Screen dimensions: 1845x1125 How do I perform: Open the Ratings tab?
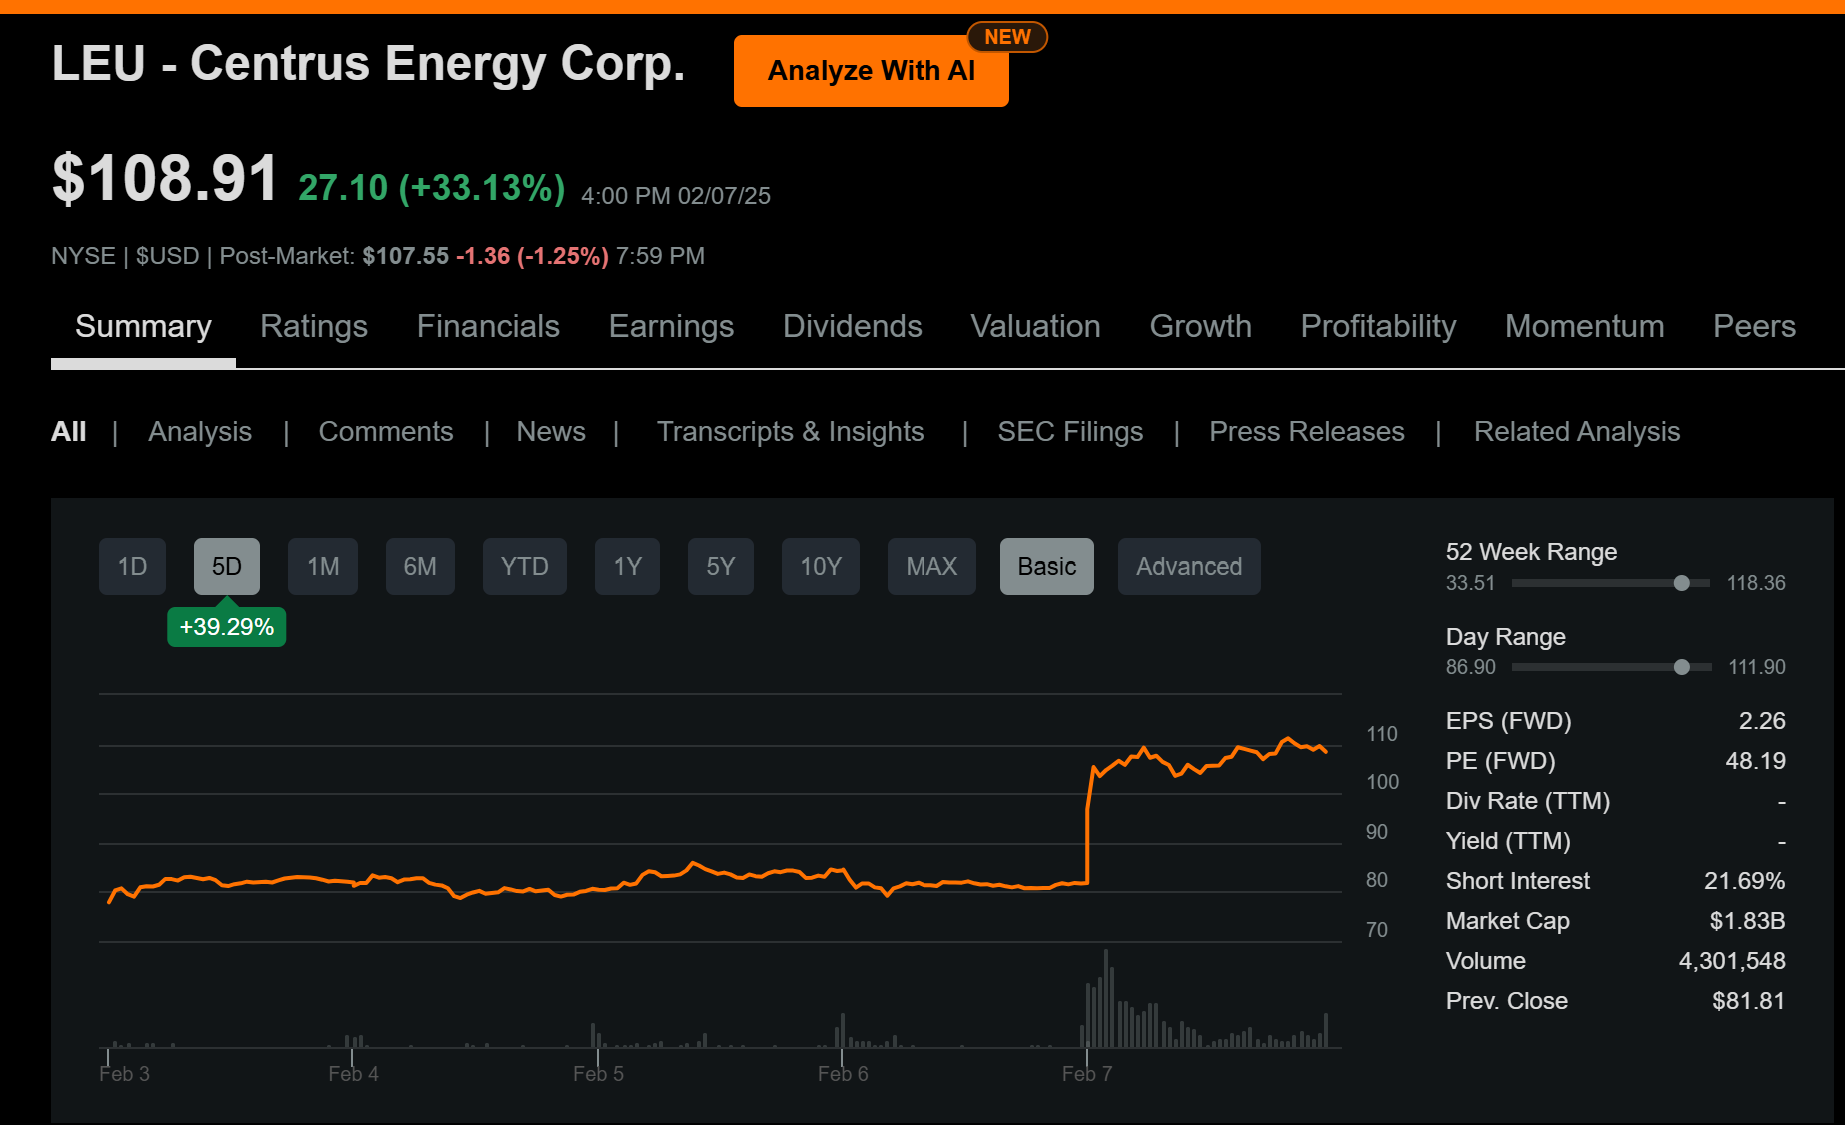[314, 327]
